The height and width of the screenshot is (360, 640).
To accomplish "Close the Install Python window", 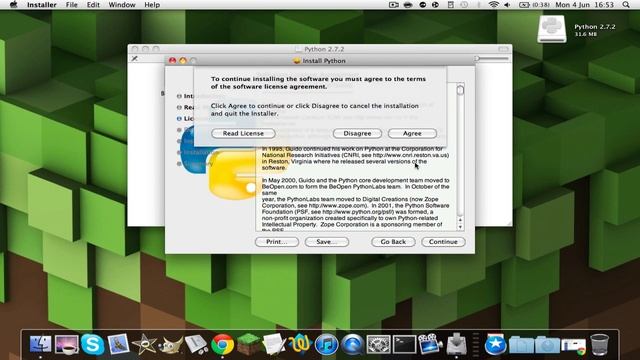I will tap(172, 60).
